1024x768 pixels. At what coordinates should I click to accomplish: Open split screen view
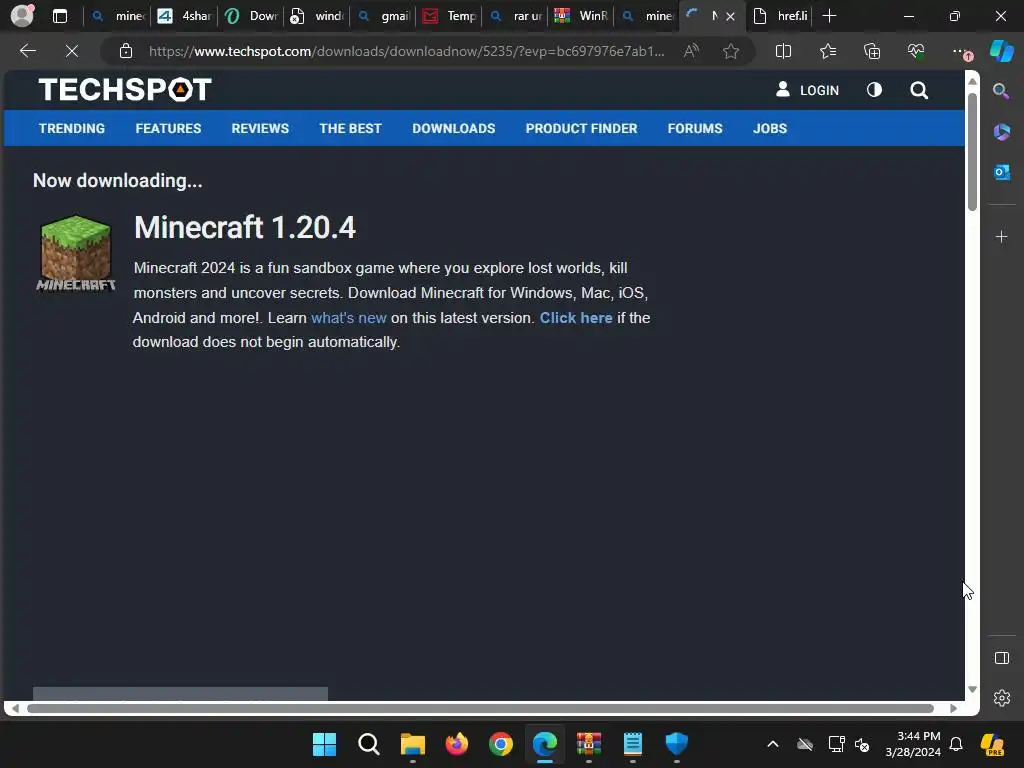[x=783, y=51]
